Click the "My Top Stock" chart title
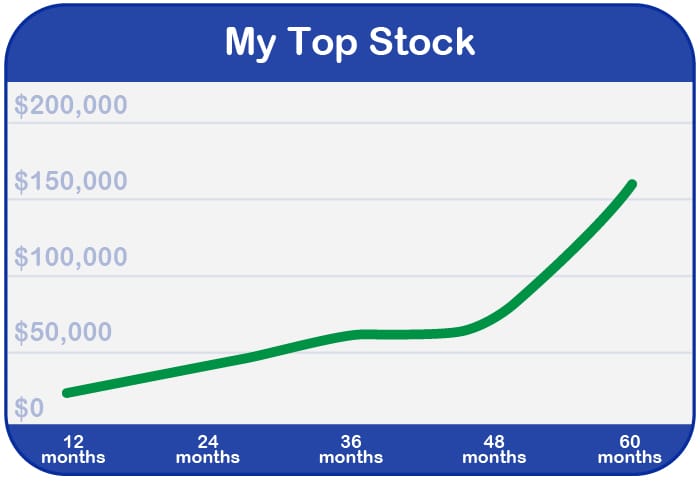The image size is (700, 489). [349, 43]
